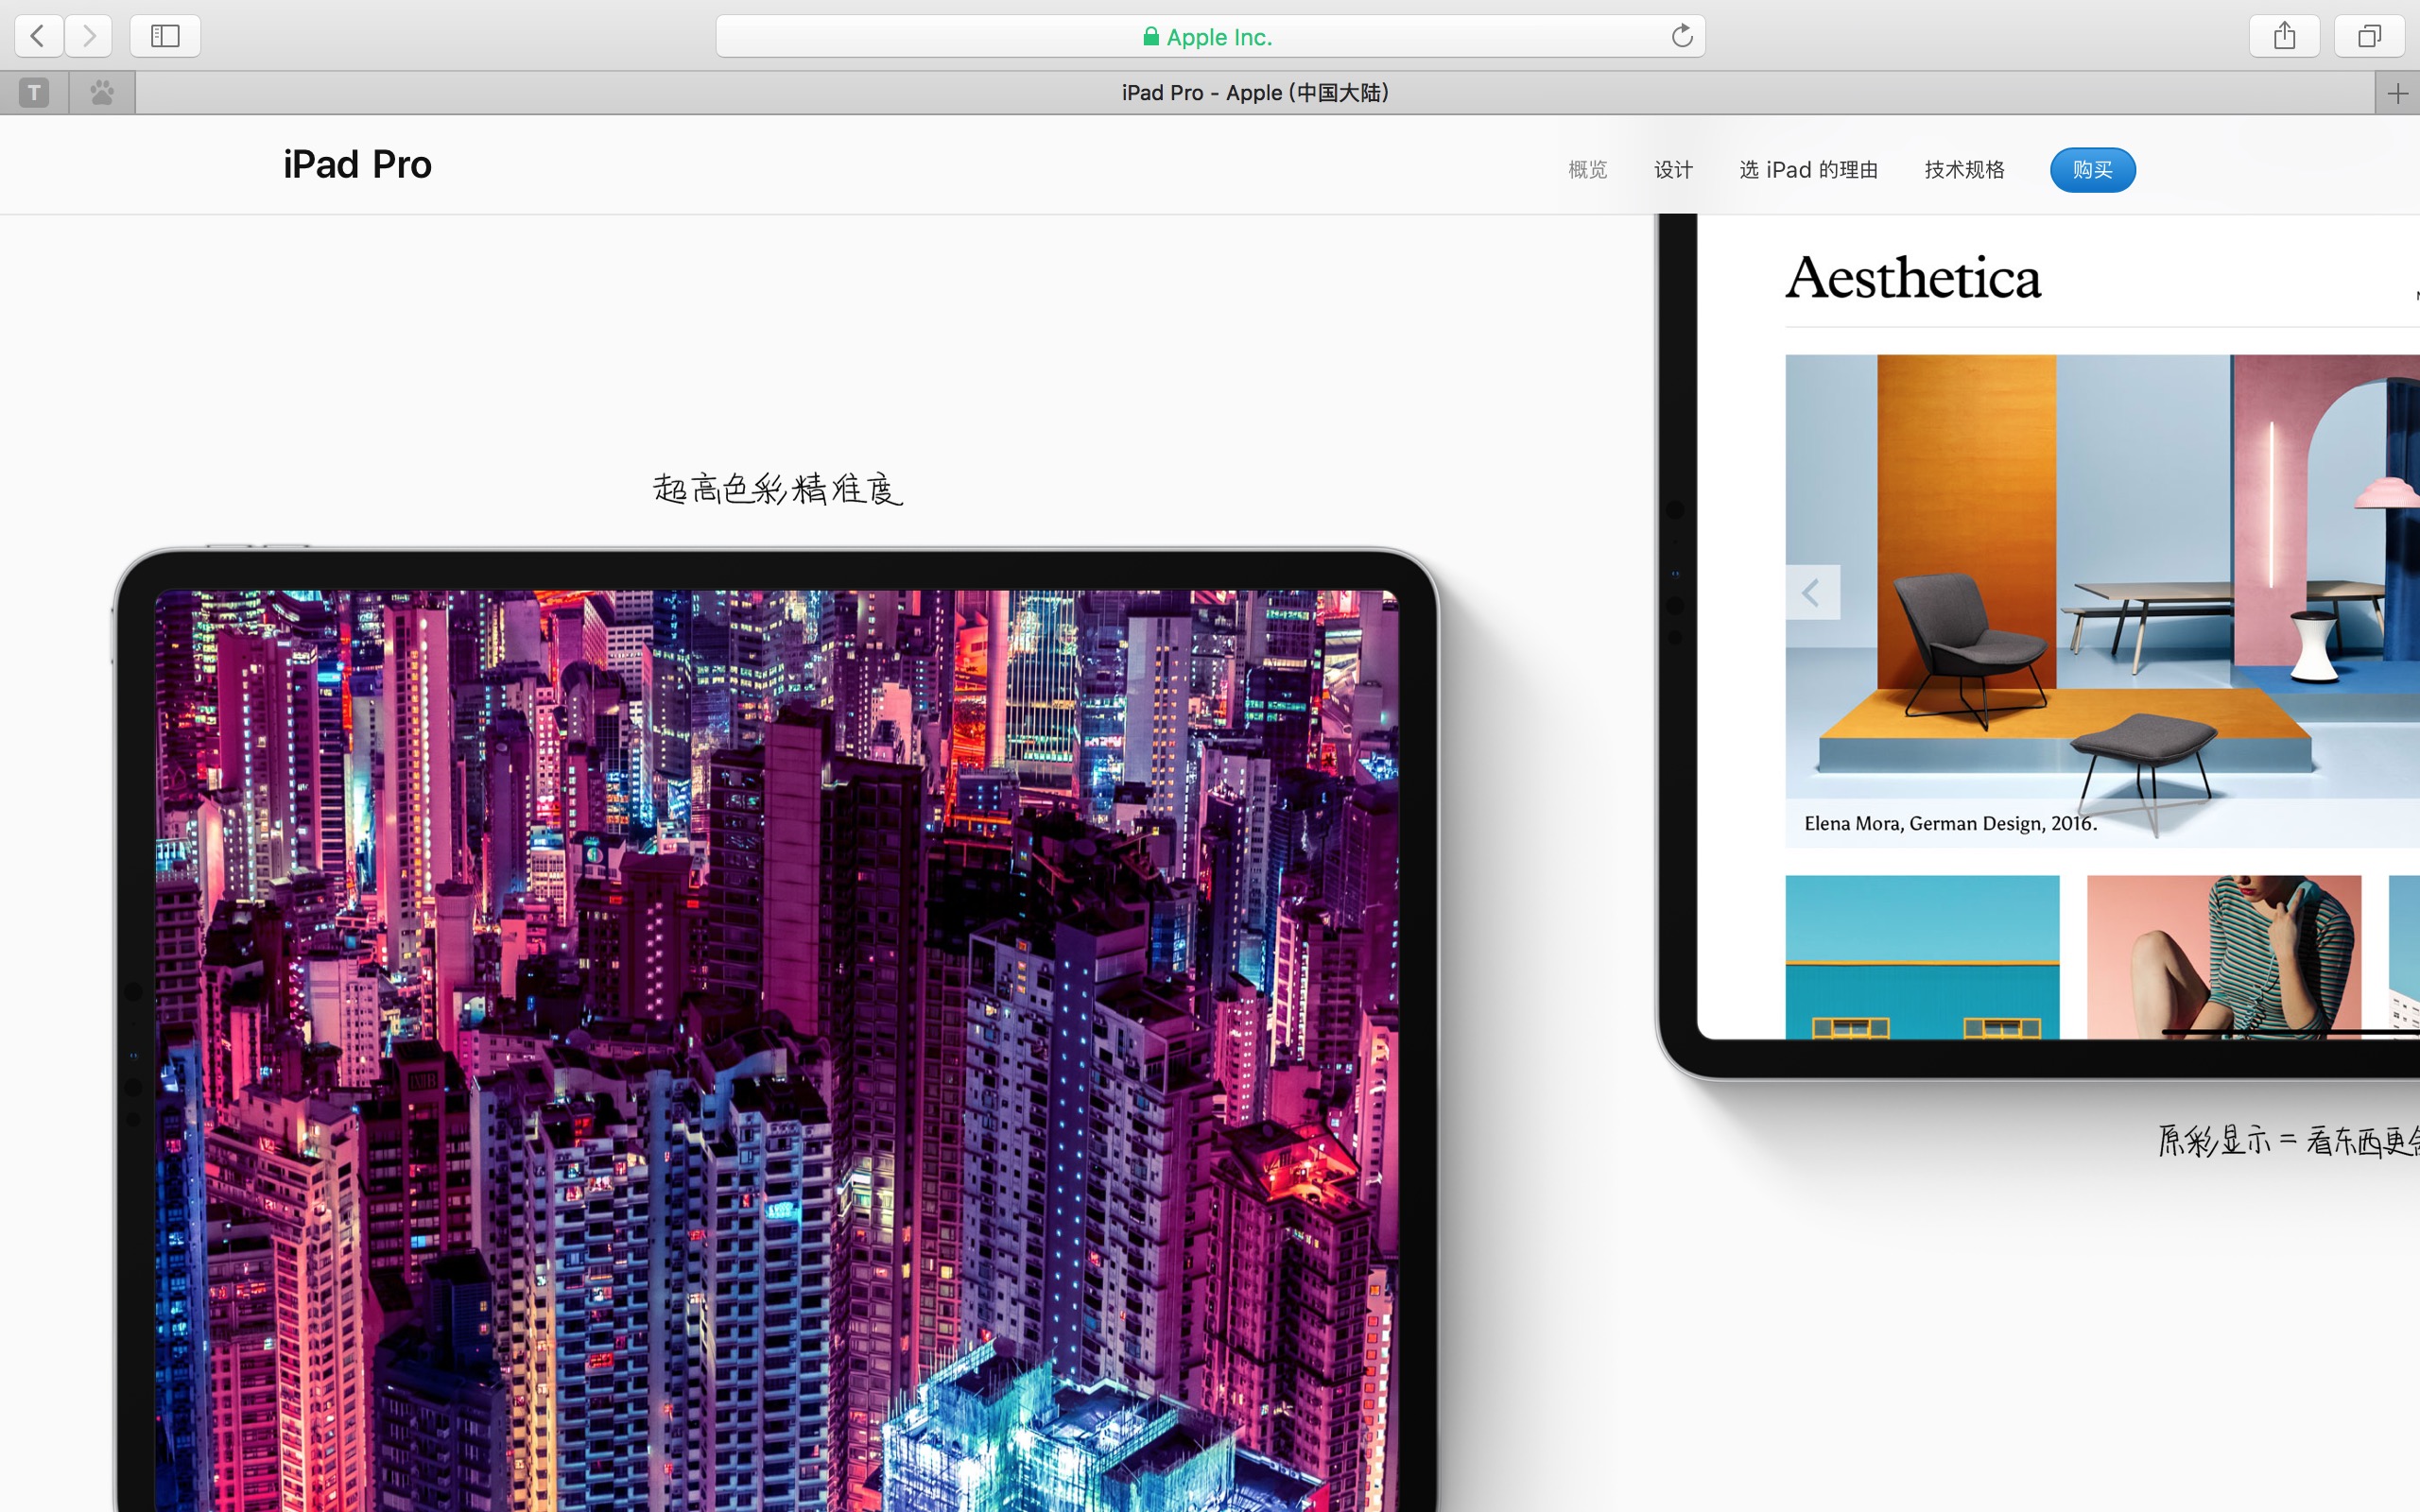Image resolution: width=2420 pixels, height=1512 pixels.
Task: Click the iPad Pro page title
Action: point(357,165)
